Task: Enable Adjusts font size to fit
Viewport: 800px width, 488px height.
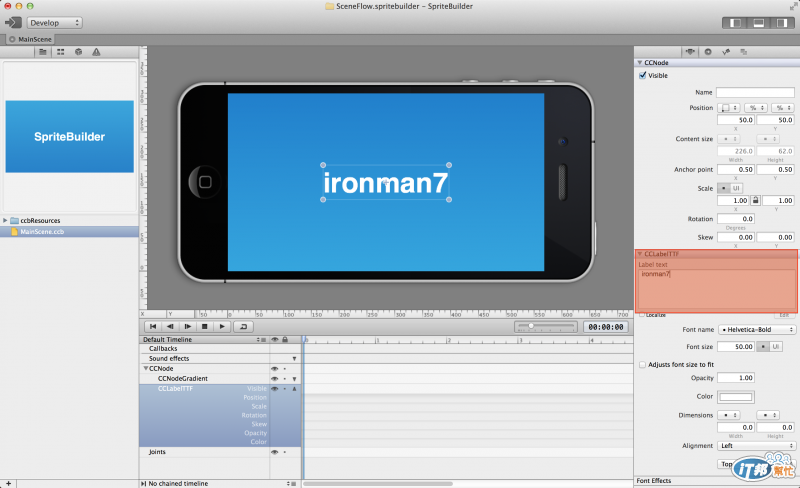Action: click(642, 364)
